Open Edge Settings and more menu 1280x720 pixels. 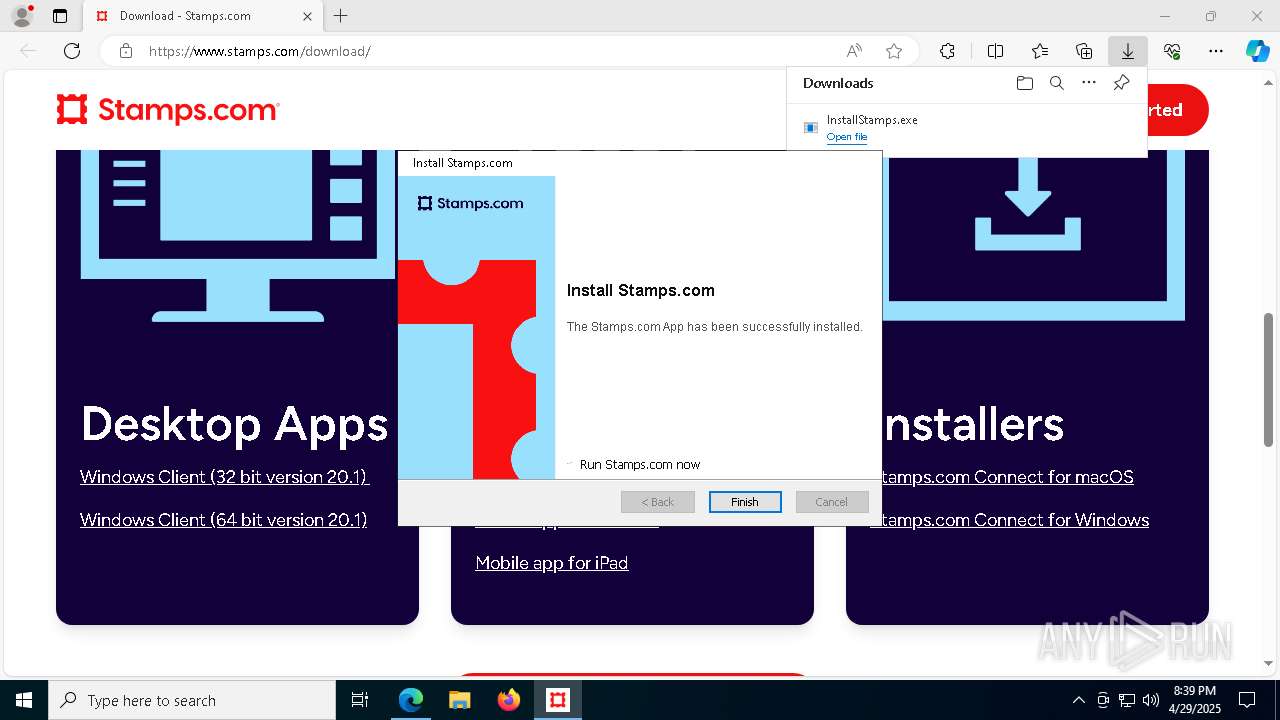[x=1216, y=51]
